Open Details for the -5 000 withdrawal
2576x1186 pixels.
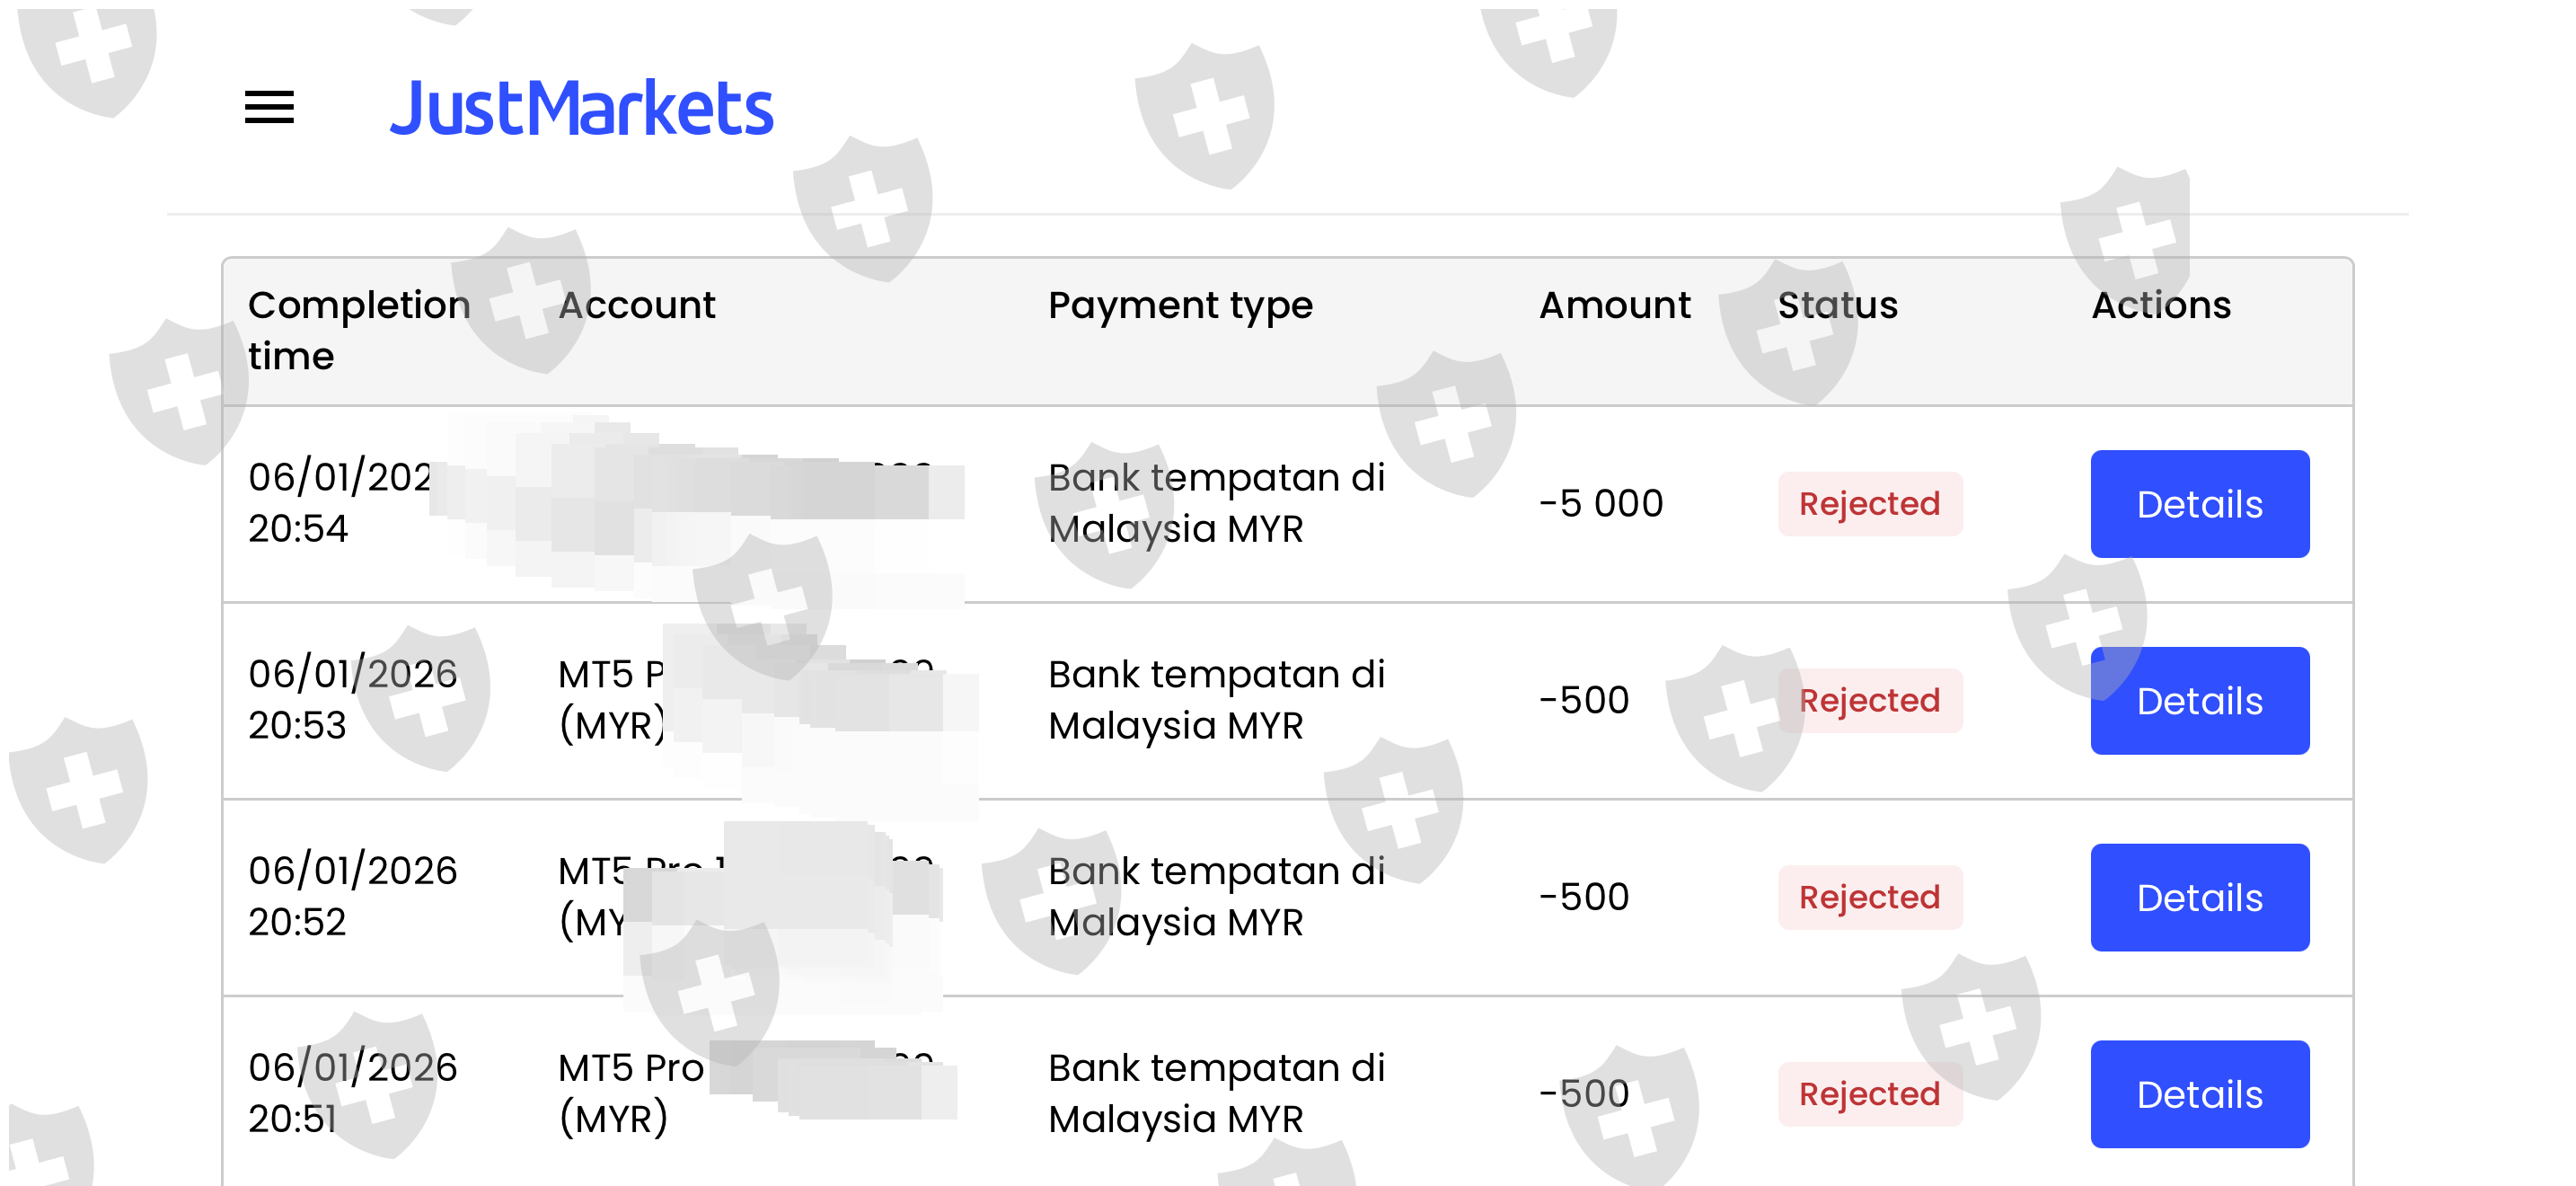click(2199, 504)
